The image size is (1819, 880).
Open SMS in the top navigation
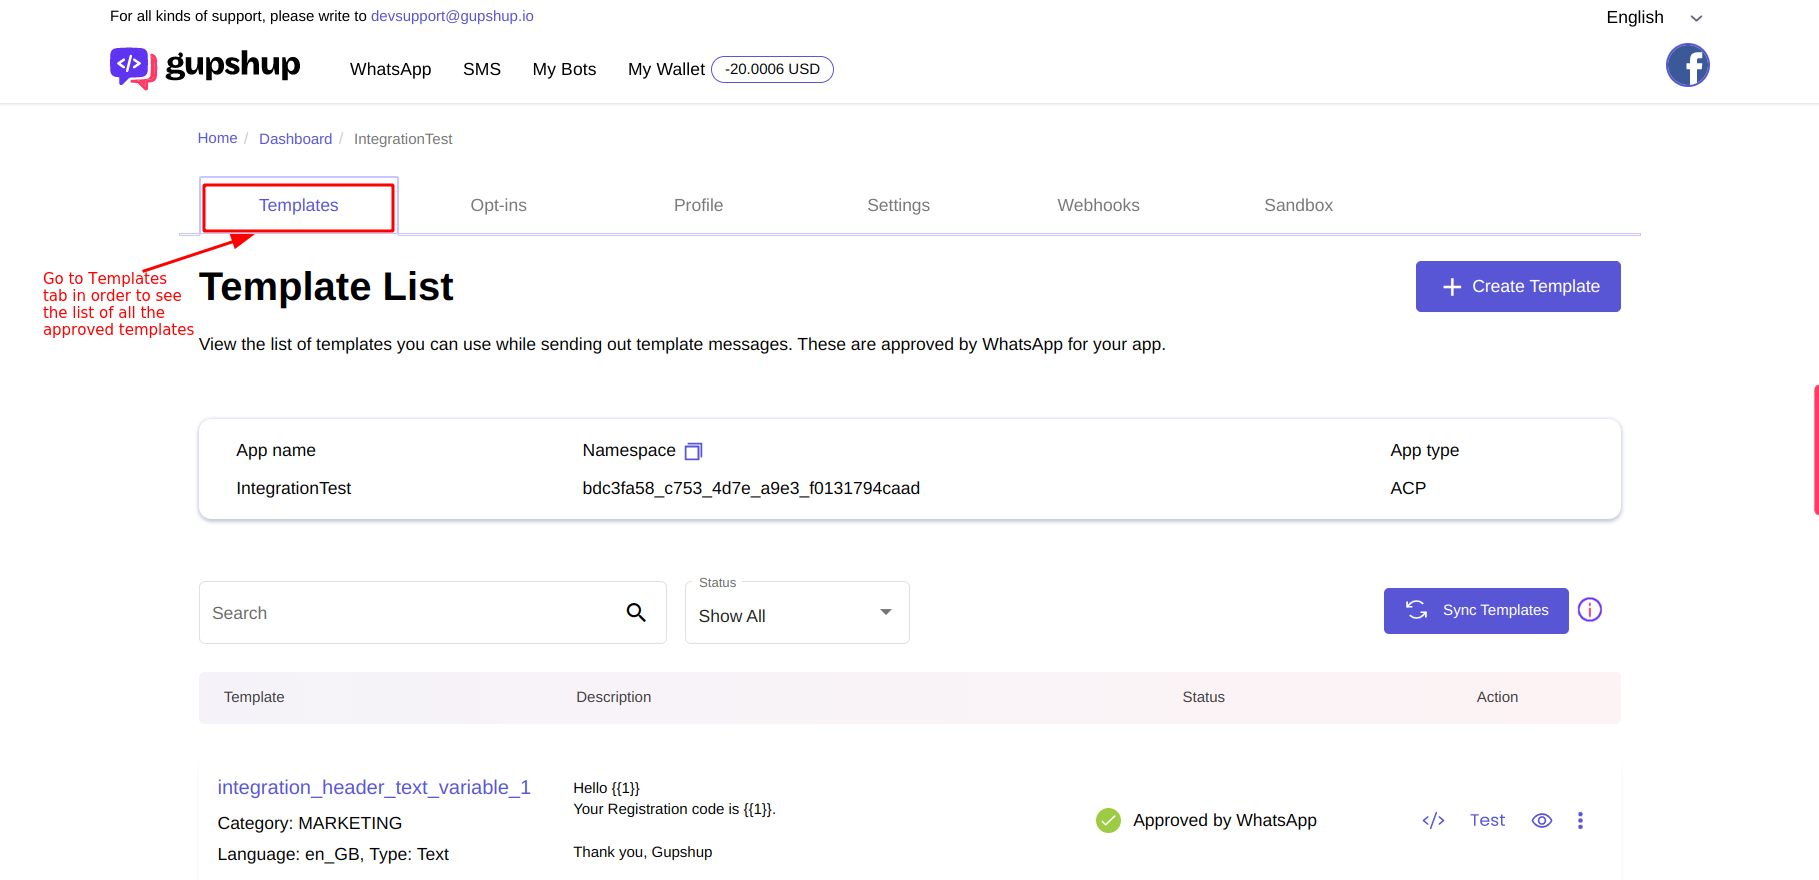coord(481,69)
